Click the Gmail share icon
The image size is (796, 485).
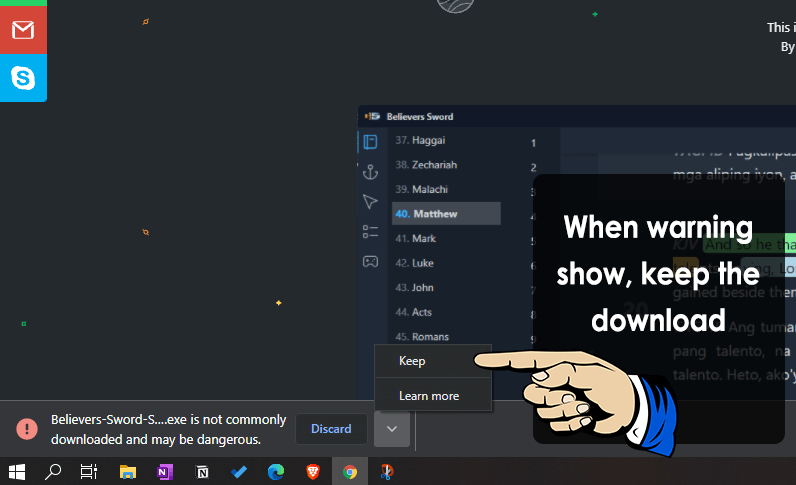(23, 30)
